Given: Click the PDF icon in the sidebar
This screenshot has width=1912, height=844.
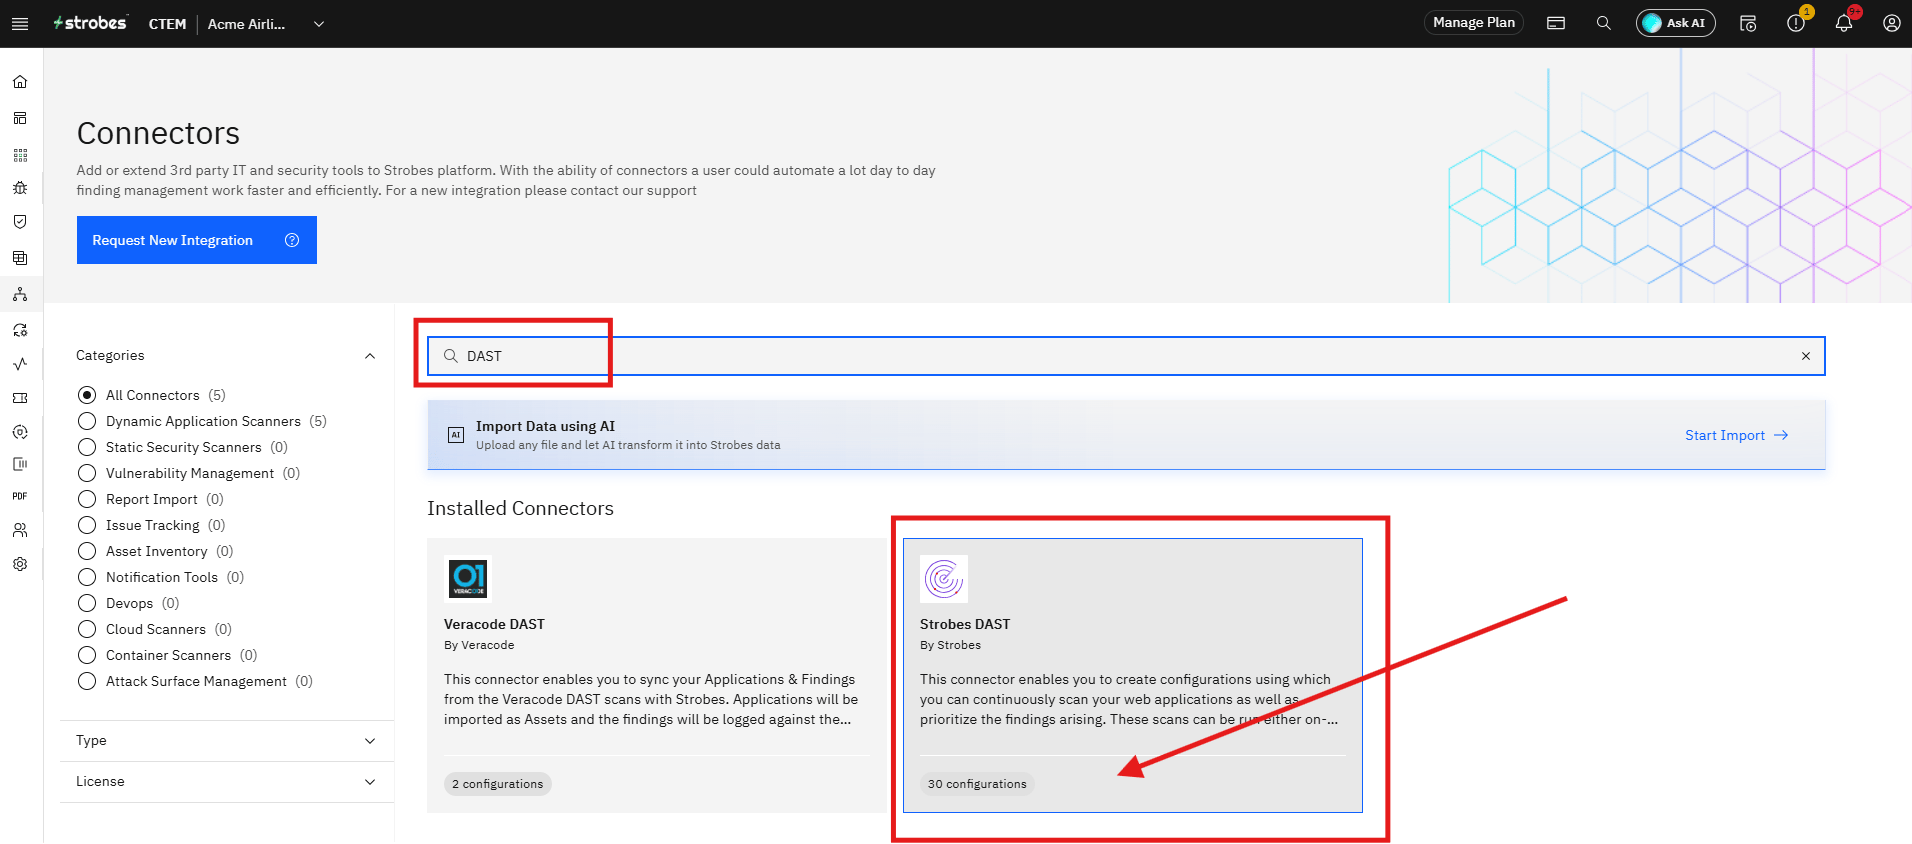Looking at the screenshot, I should coord(20,496).
